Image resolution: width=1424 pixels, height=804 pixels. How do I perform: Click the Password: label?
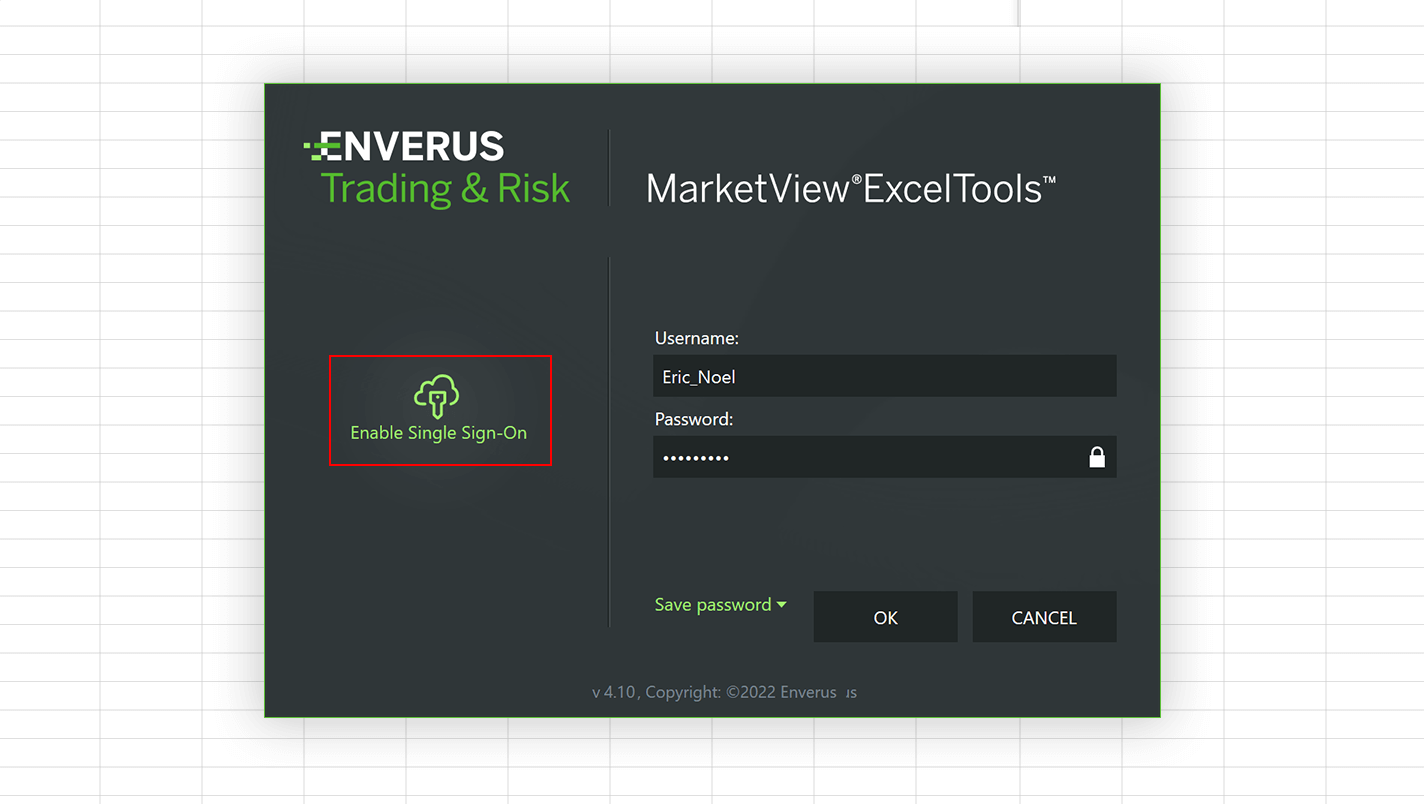point(694,419)
